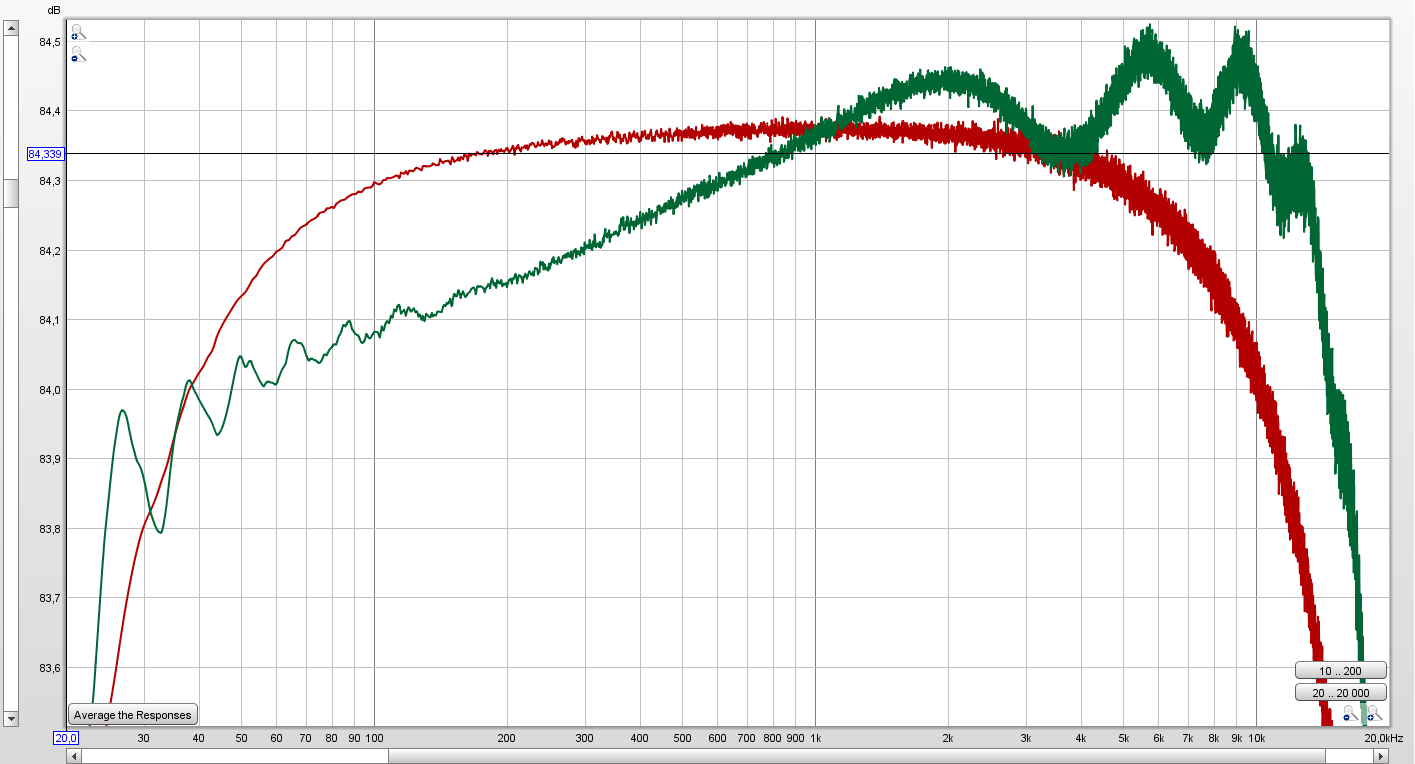Click the 83,6 dB axis label
The image size is (1415, 764).
[x=50, y=668]
